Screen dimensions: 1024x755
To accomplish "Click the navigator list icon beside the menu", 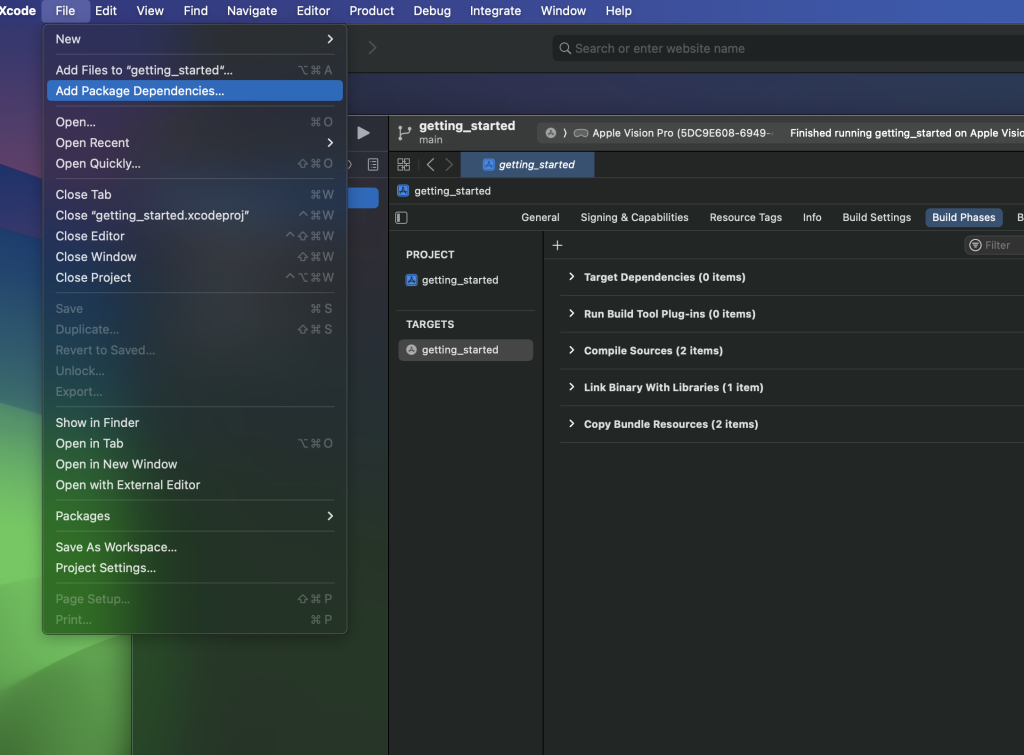I will [373, 165].
